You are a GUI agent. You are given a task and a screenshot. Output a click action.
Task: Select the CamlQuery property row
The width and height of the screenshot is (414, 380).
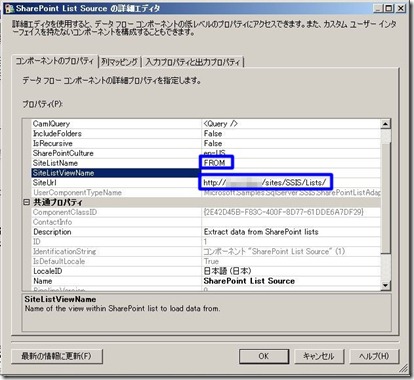coord(206,124)
